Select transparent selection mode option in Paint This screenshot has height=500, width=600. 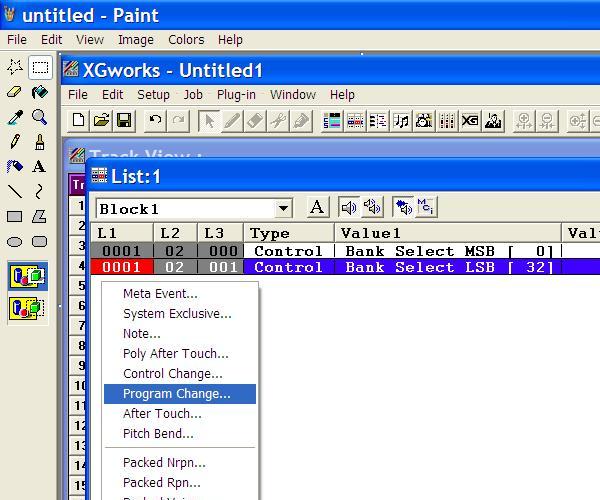[x=28, y=308]
